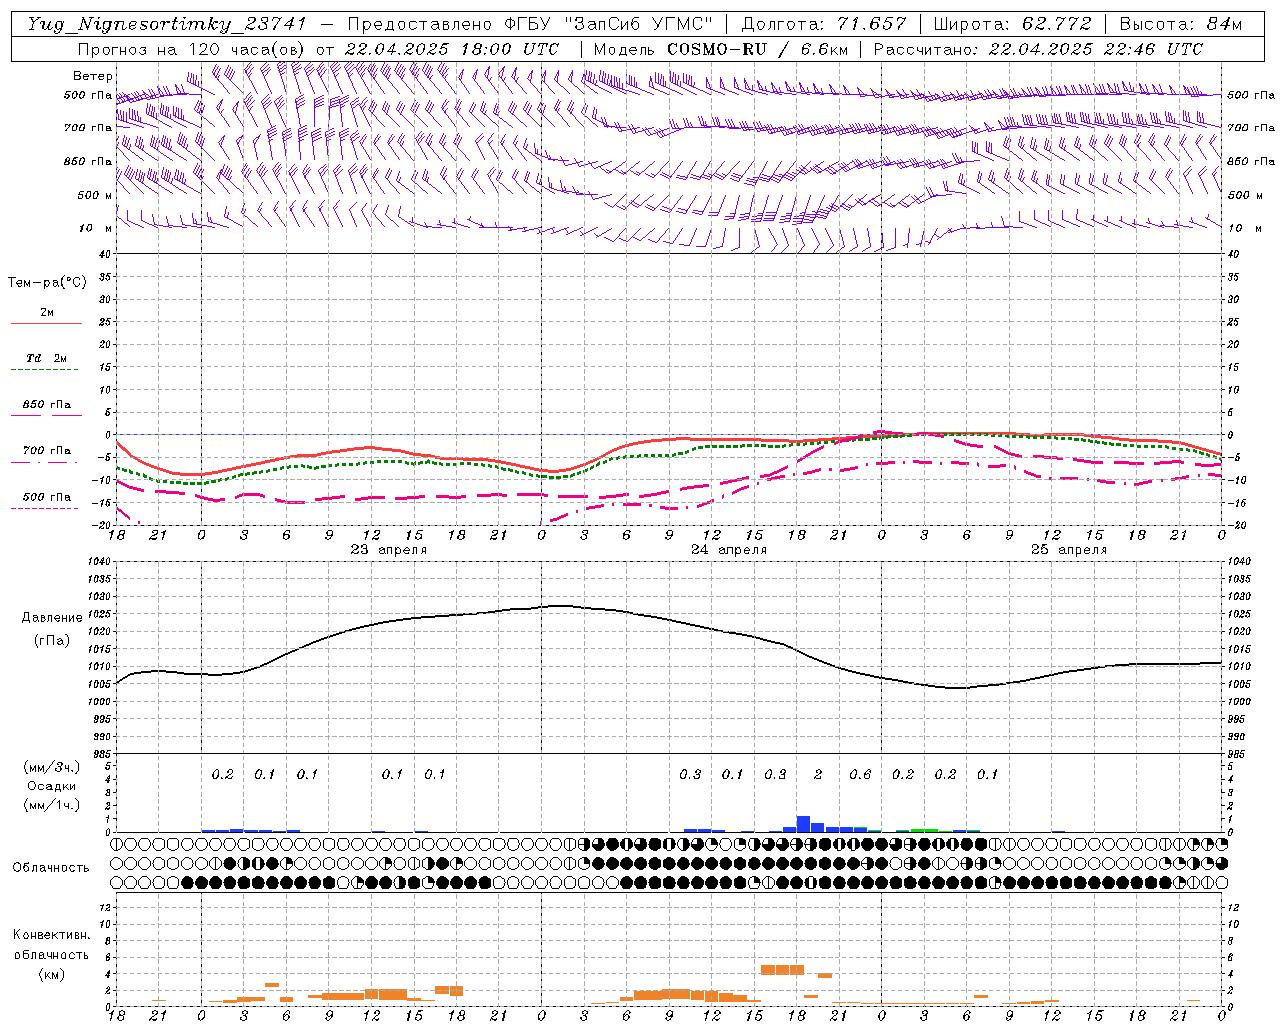Click the "Давление" pressure panel label
The image size is (1280, 1024).
coord(52,618)
